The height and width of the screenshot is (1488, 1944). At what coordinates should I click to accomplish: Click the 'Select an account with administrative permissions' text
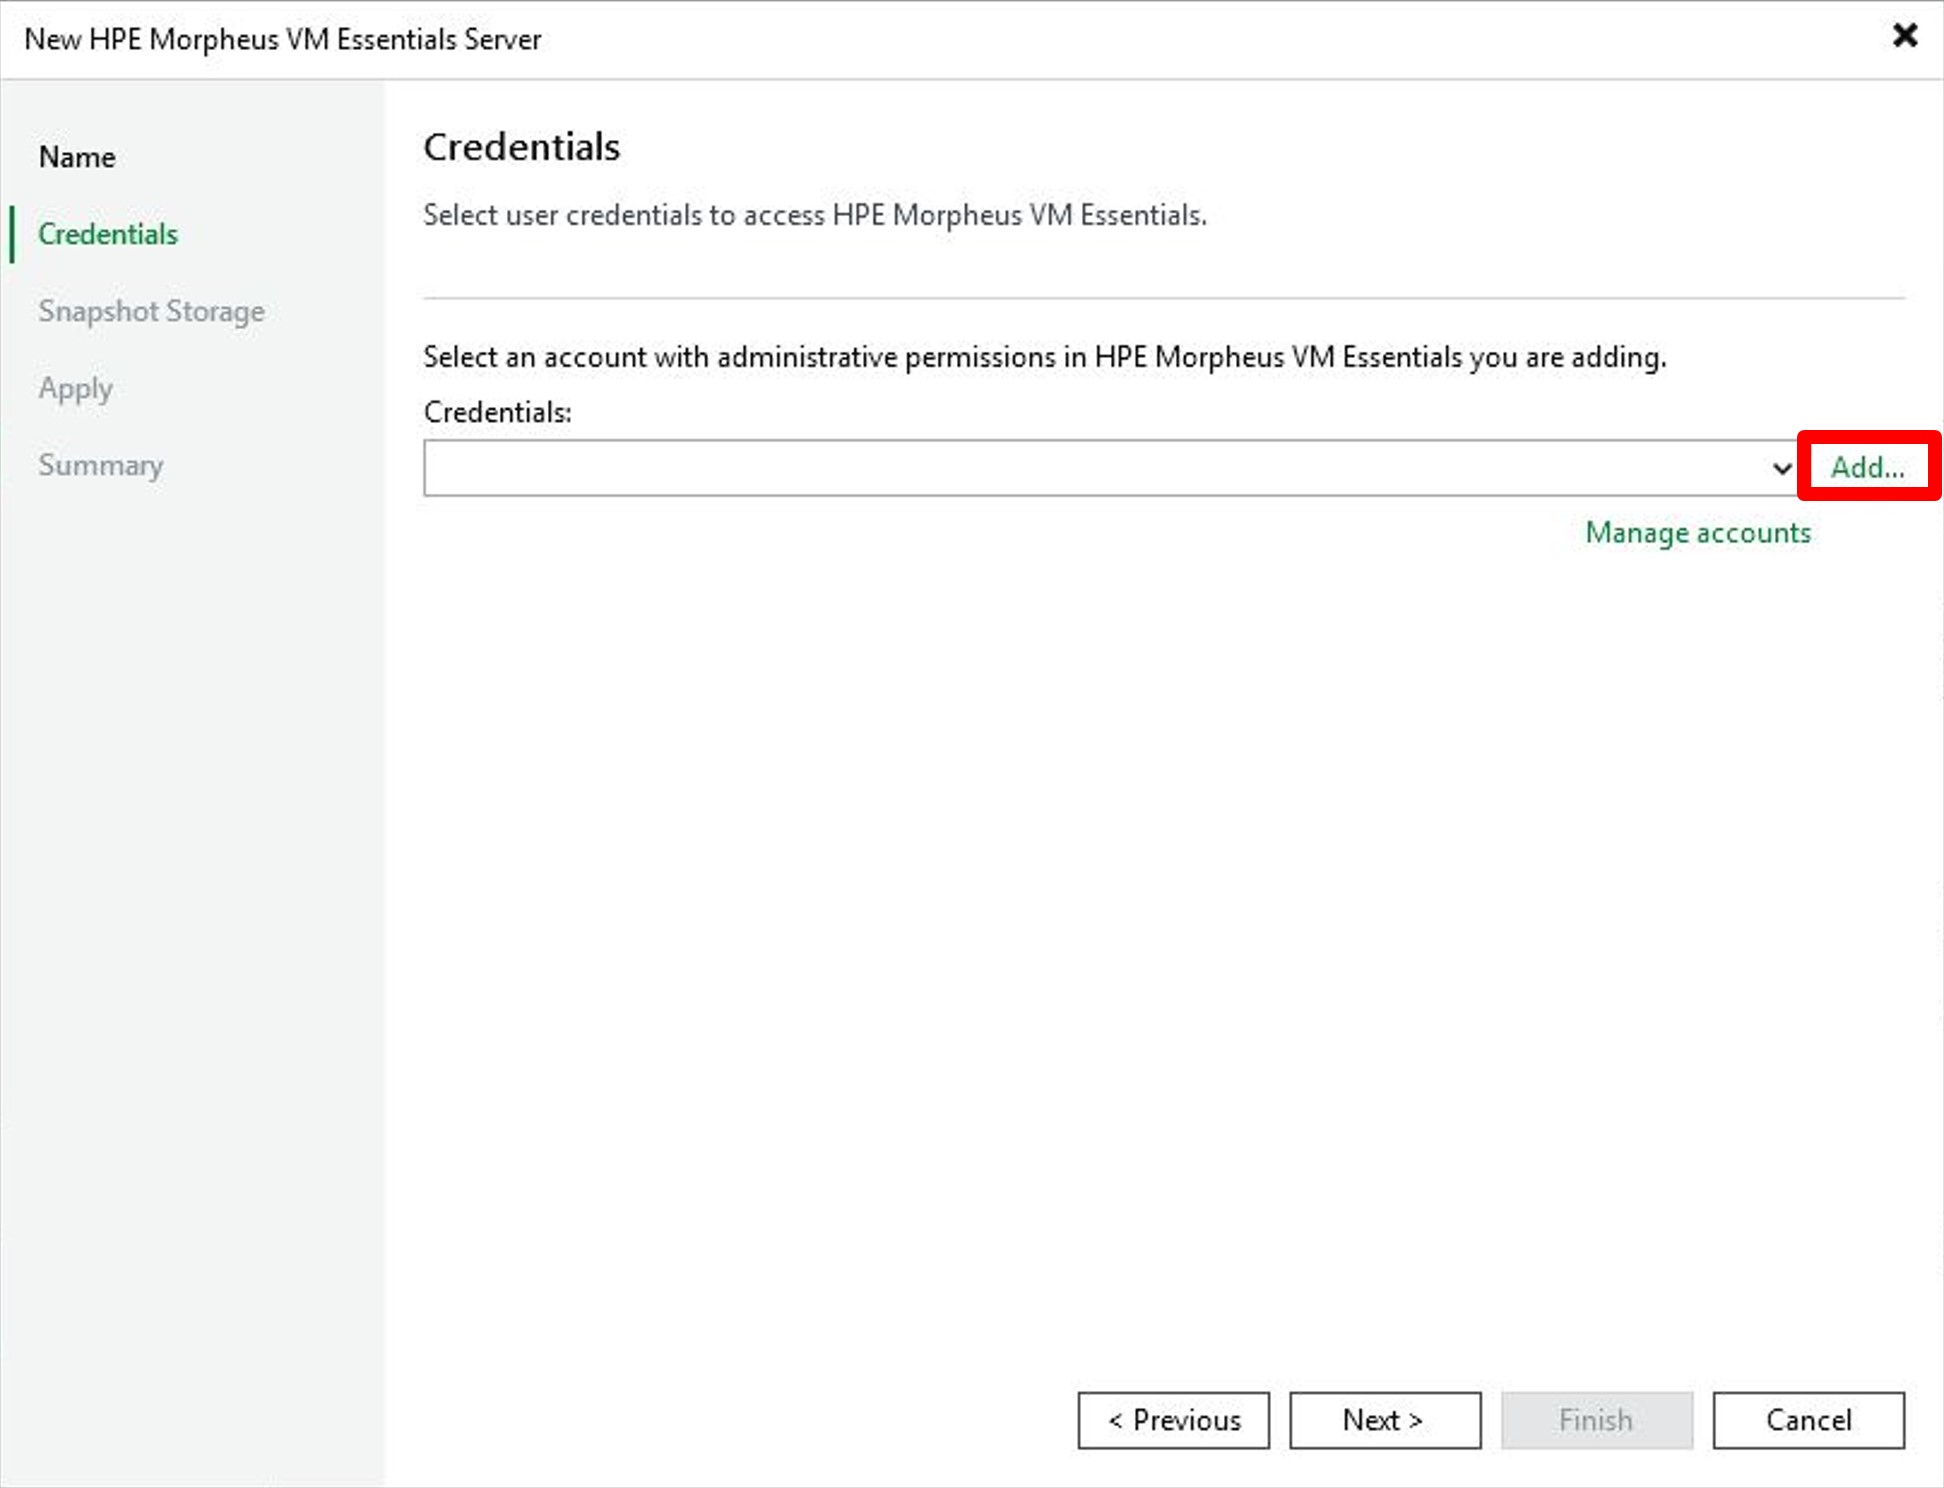1045,357
